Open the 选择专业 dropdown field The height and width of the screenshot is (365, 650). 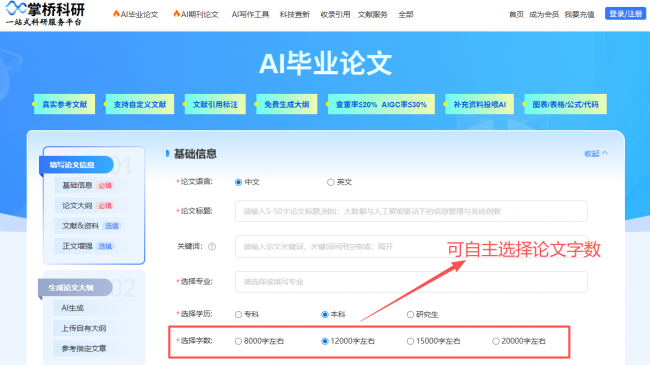click(x=411, y=282)
